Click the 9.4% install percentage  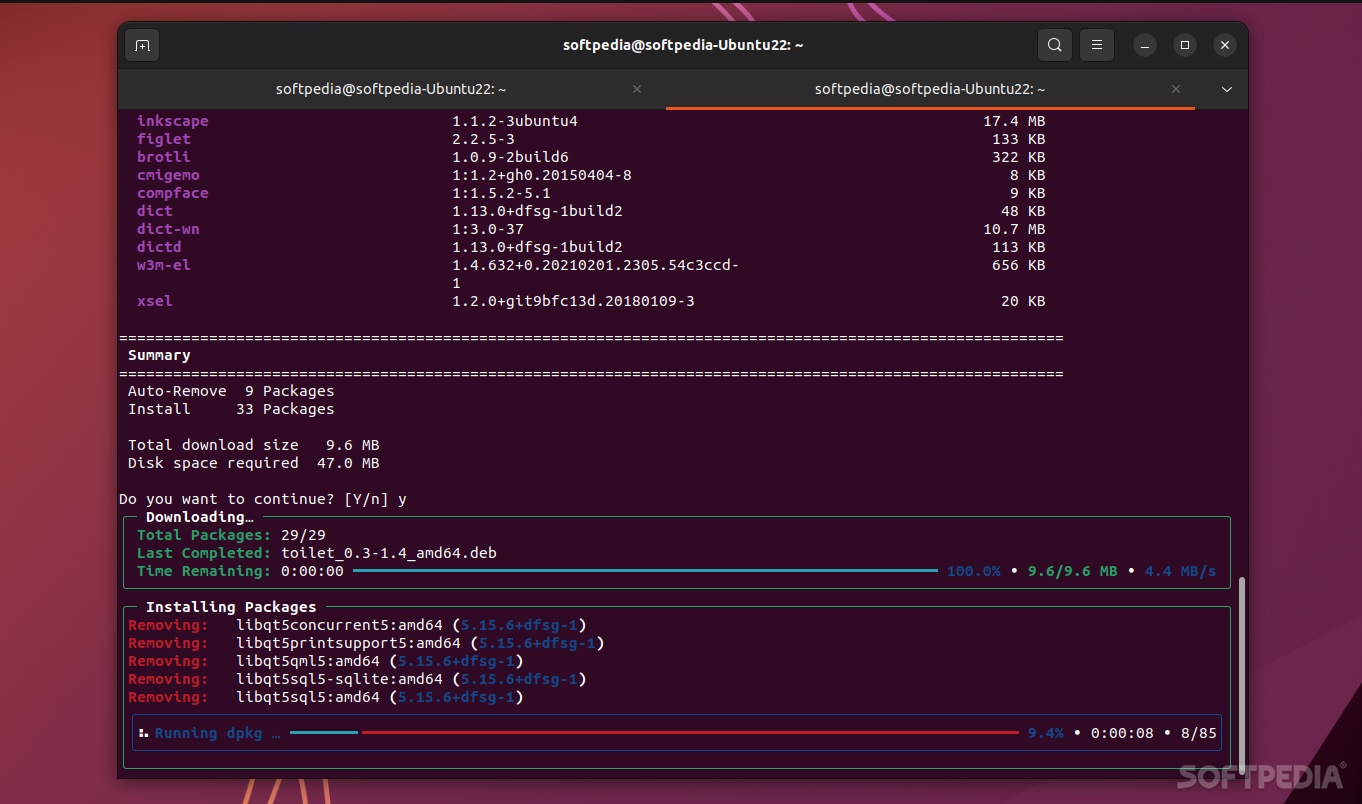(1046, 733)
